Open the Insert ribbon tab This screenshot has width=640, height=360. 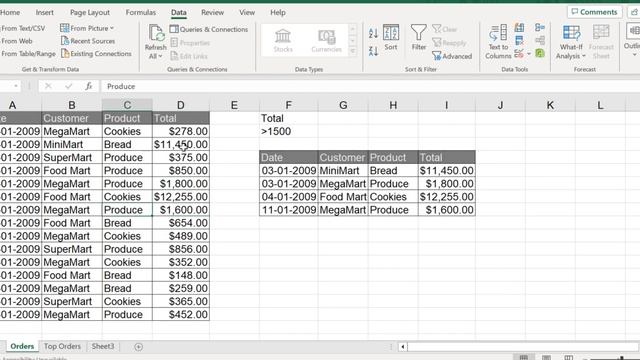tap(44, 12)
